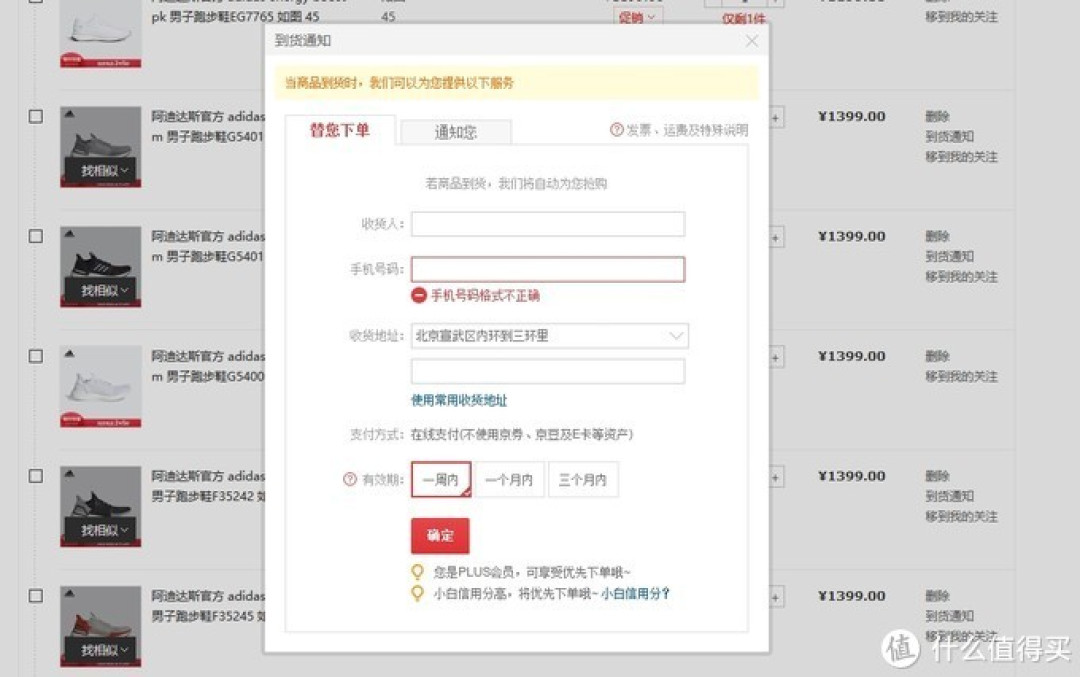Click the PLUS会员 lightbulb tip icon
The height and width of the screenshot is (677, 1080).
(417, 572)
